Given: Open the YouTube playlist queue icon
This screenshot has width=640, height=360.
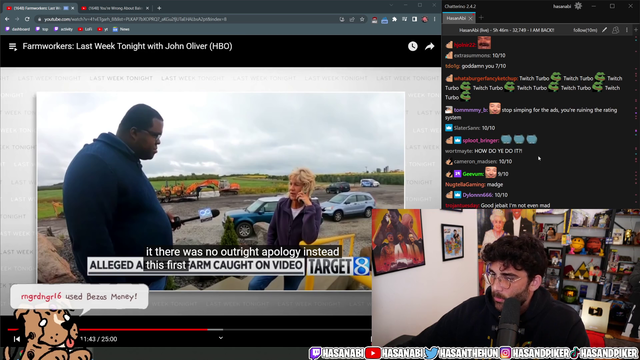Looking at the screenshot, I should point(13,47).
